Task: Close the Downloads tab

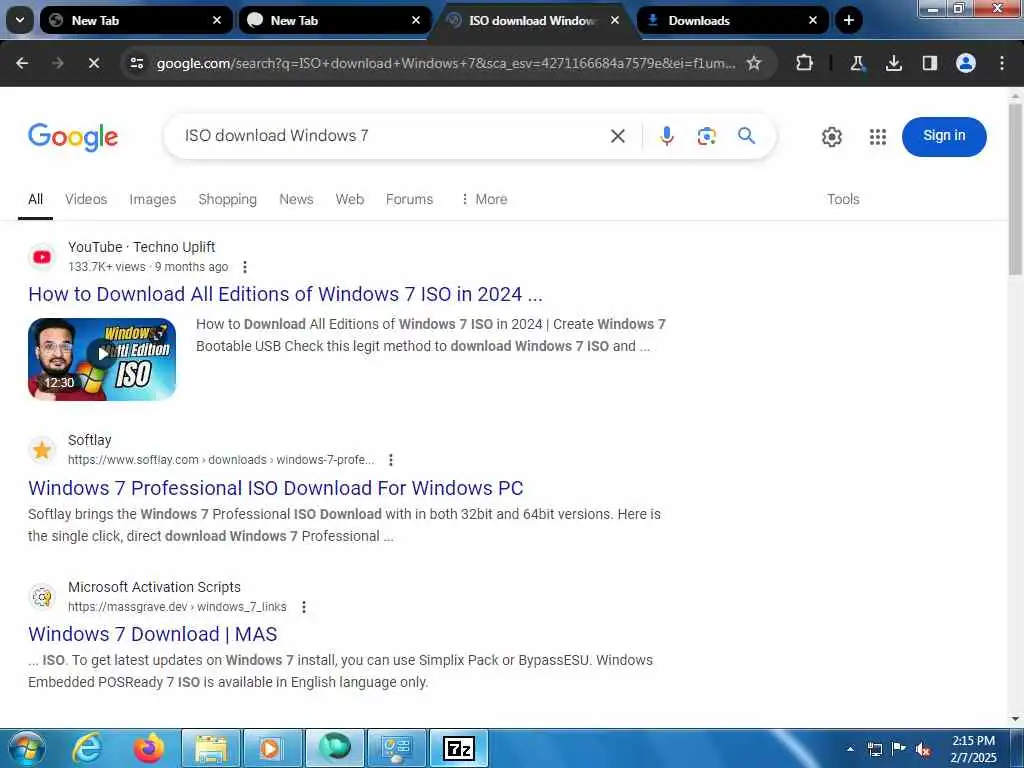Action: pos(813,20)
